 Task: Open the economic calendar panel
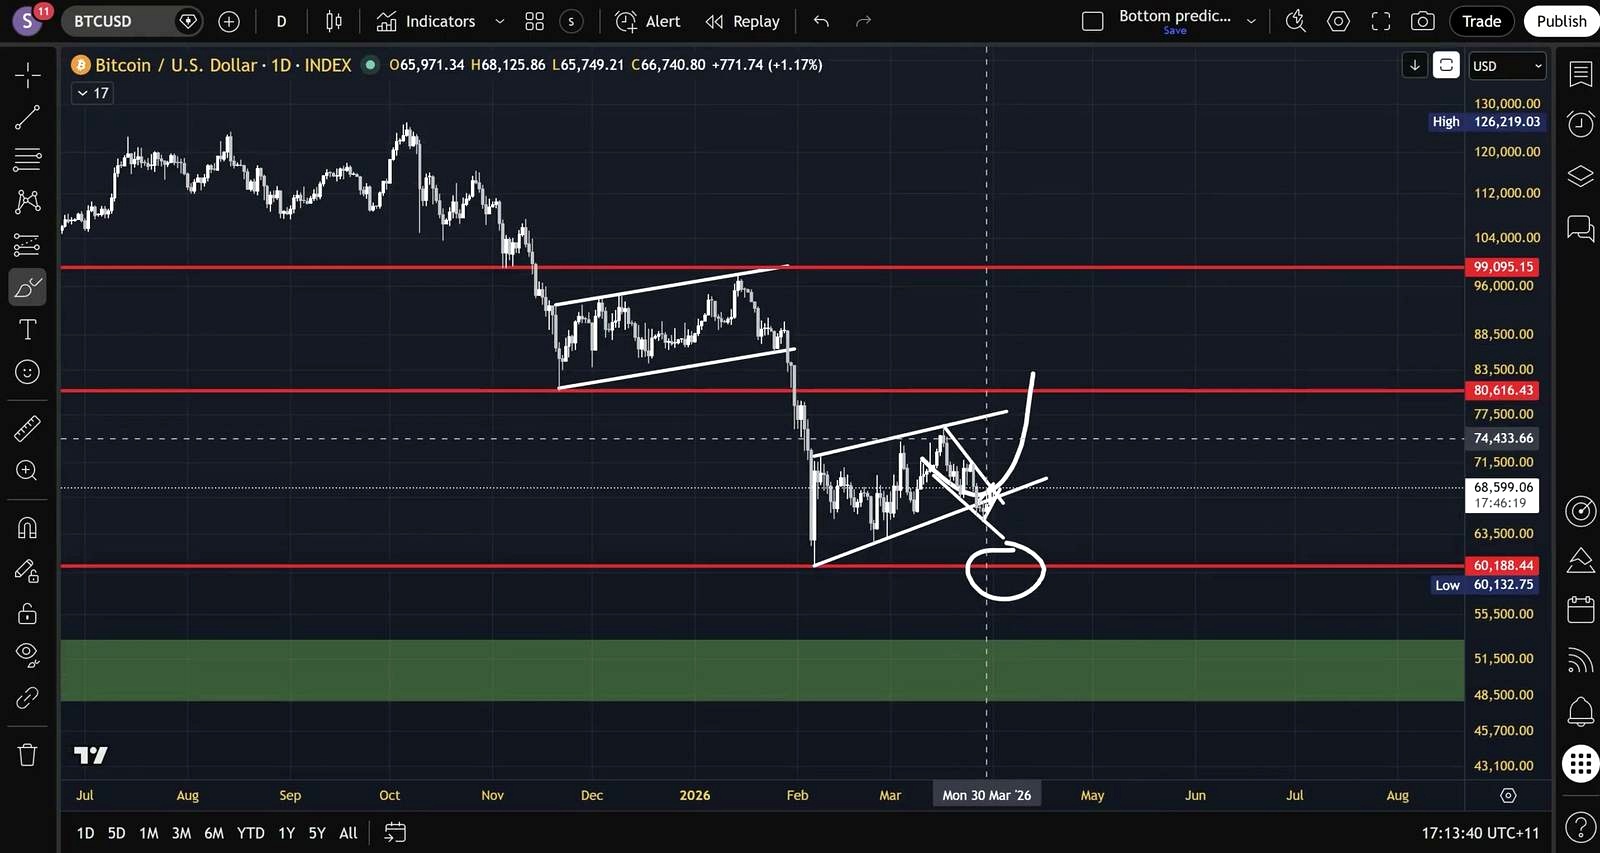[x=1580, y=609]
